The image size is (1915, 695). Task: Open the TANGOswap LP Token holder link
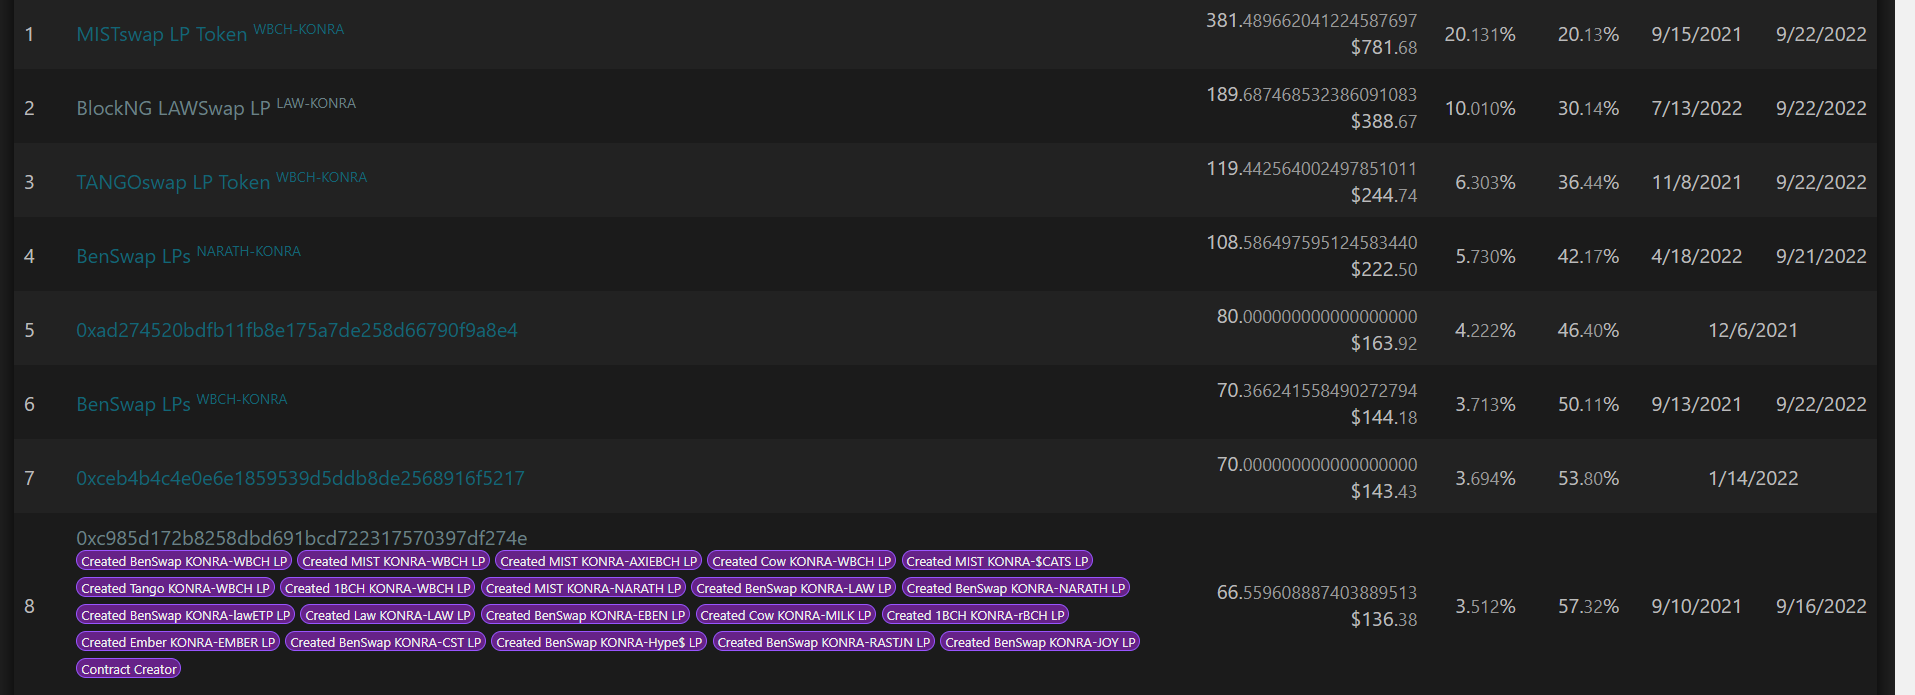coord(173,182)
